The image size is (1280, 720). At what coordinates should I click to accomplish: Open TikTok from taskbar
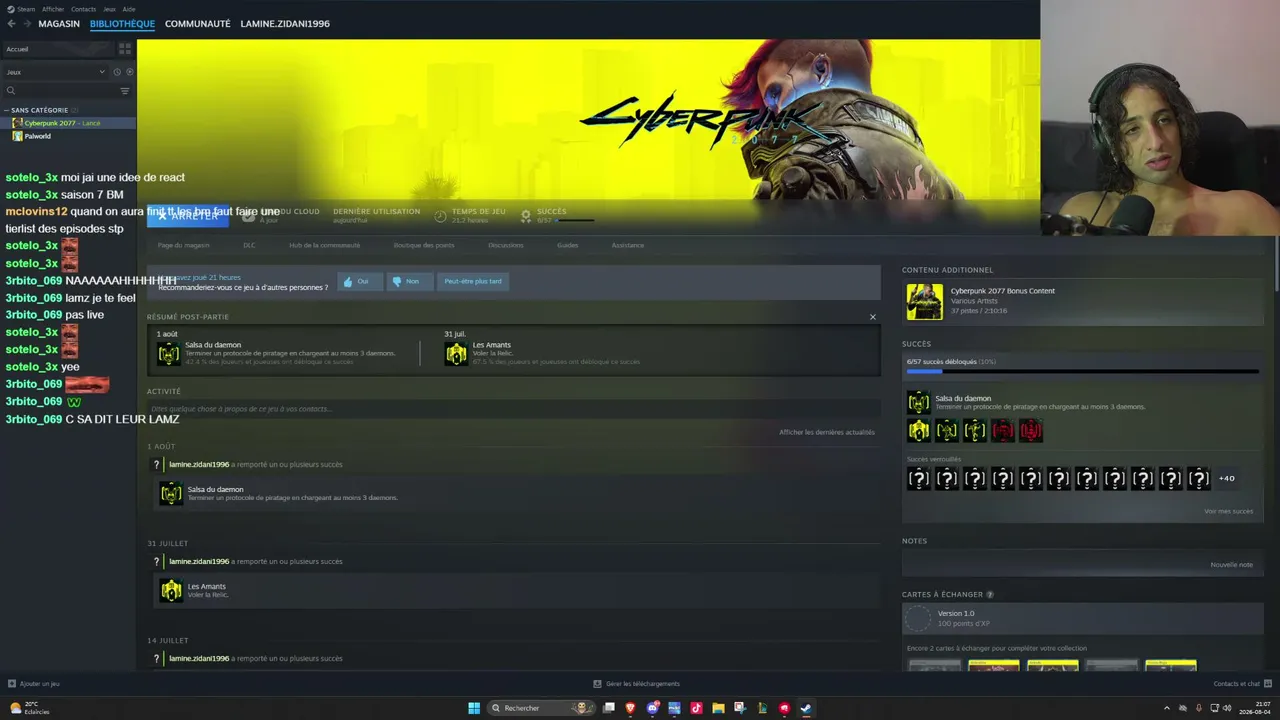pos(696,708)
